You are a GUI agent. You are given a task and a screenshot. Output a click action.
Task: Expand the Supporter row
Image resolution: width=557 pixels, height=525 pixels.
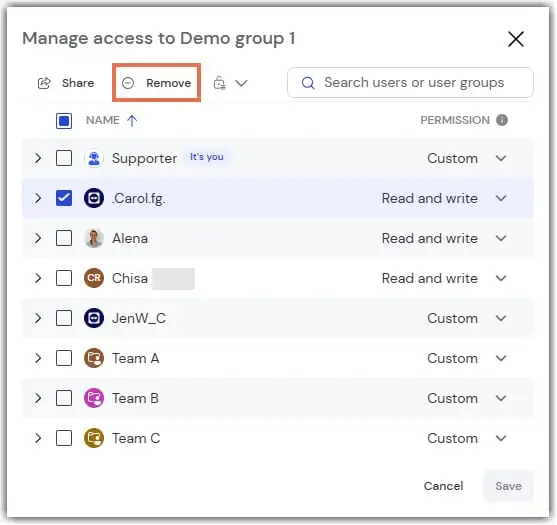coord(38,158)
